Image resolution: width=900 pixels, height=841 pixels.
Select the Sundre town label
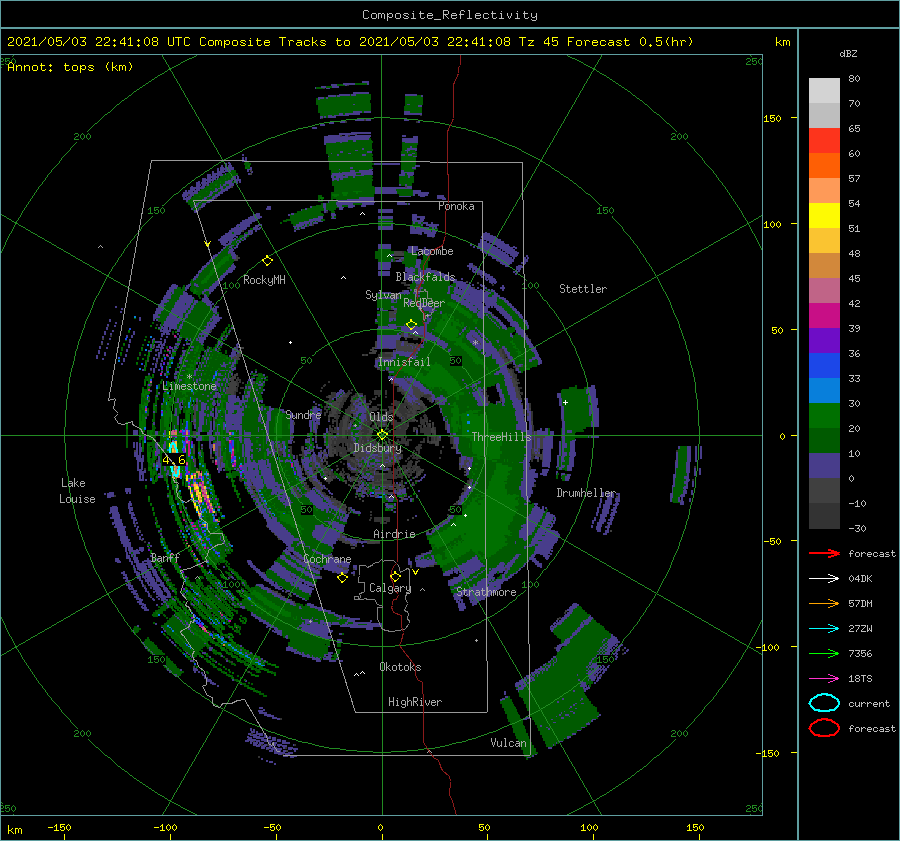[303, 414]
